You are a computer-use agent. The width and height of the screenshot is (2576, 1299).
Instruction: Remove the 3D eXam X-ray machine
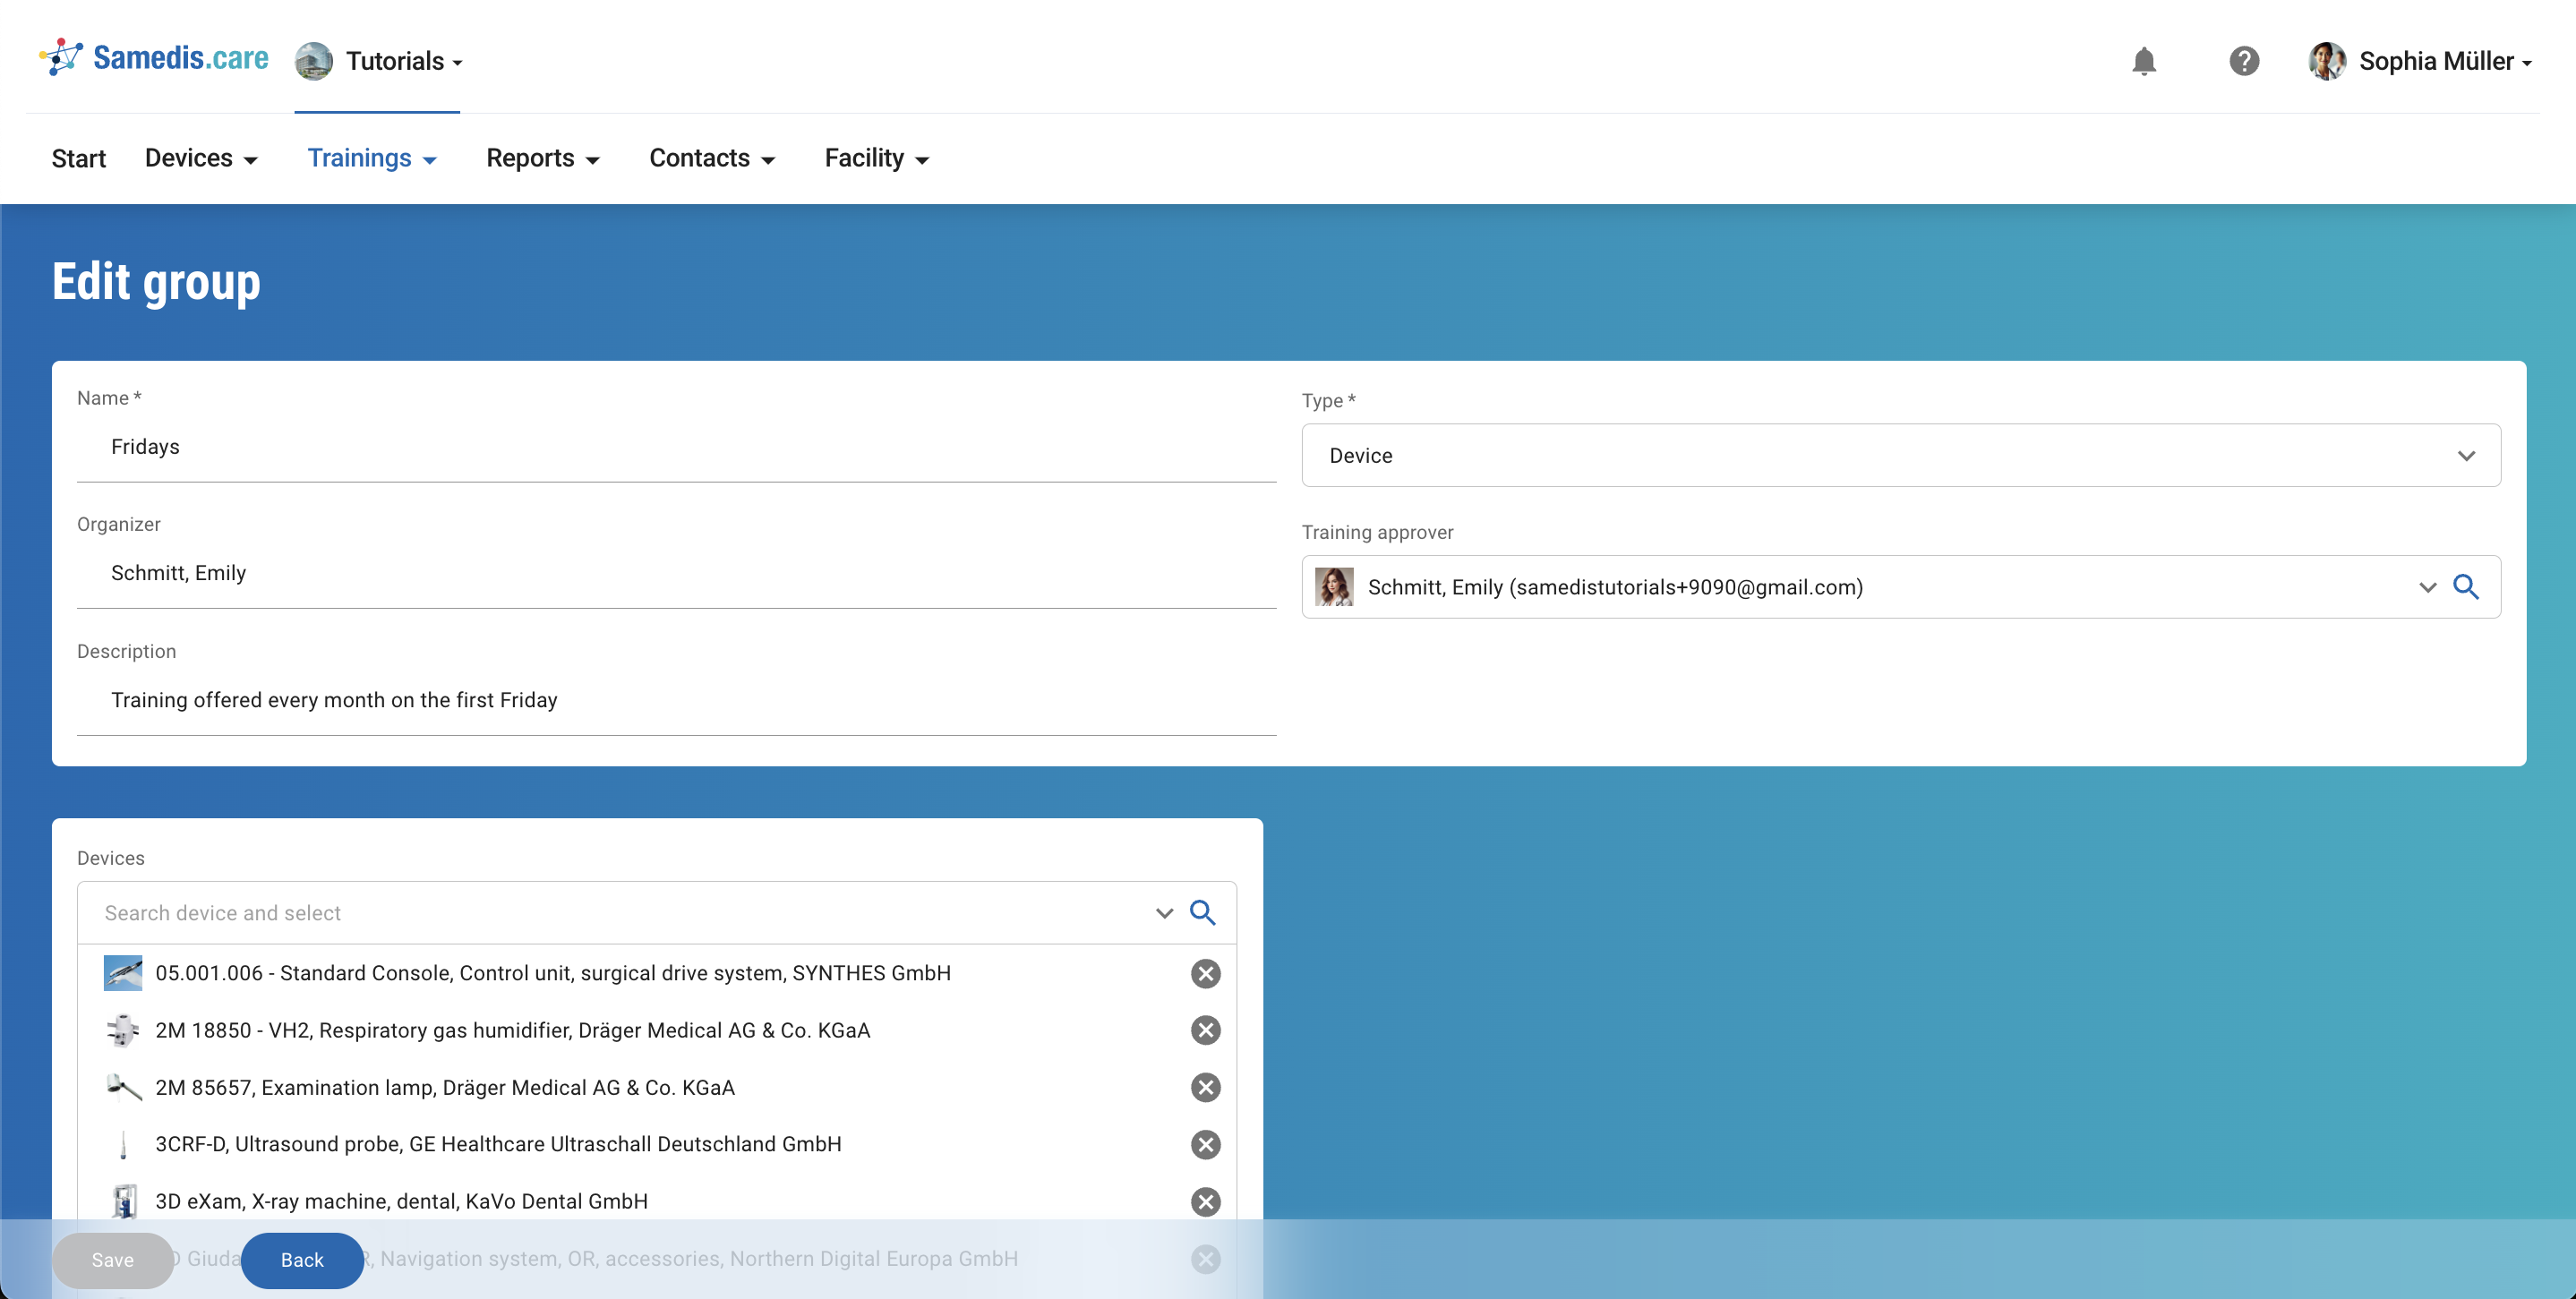pos(1205,1202)
